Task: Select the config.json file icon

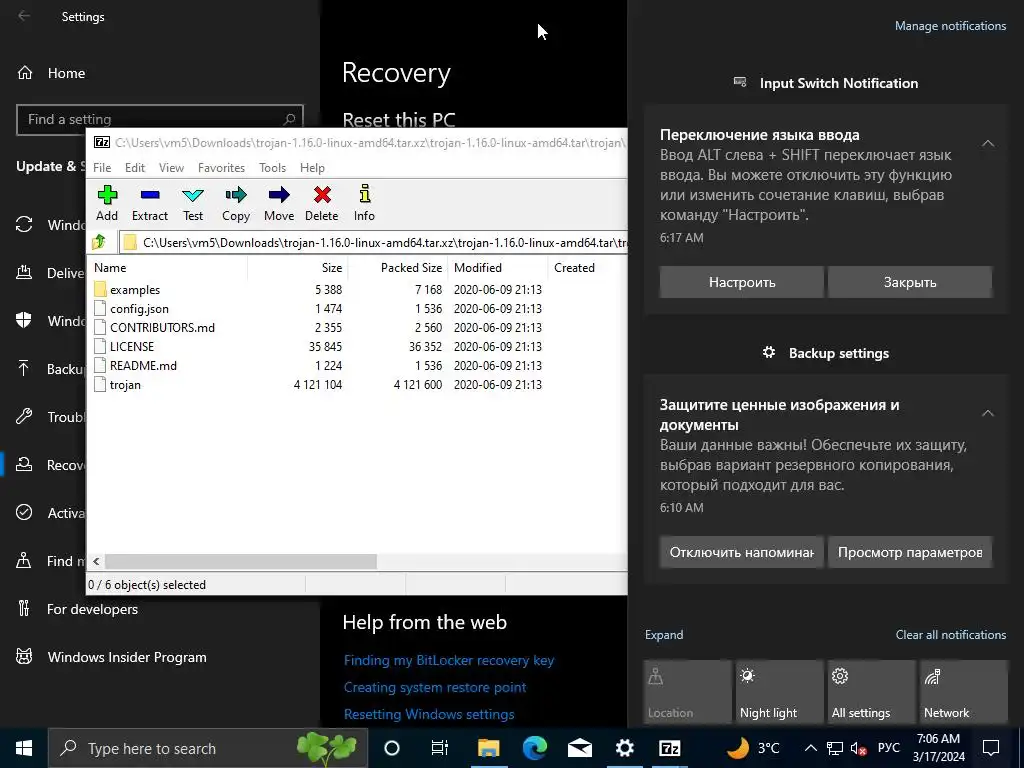Action: tap(100, 308)
